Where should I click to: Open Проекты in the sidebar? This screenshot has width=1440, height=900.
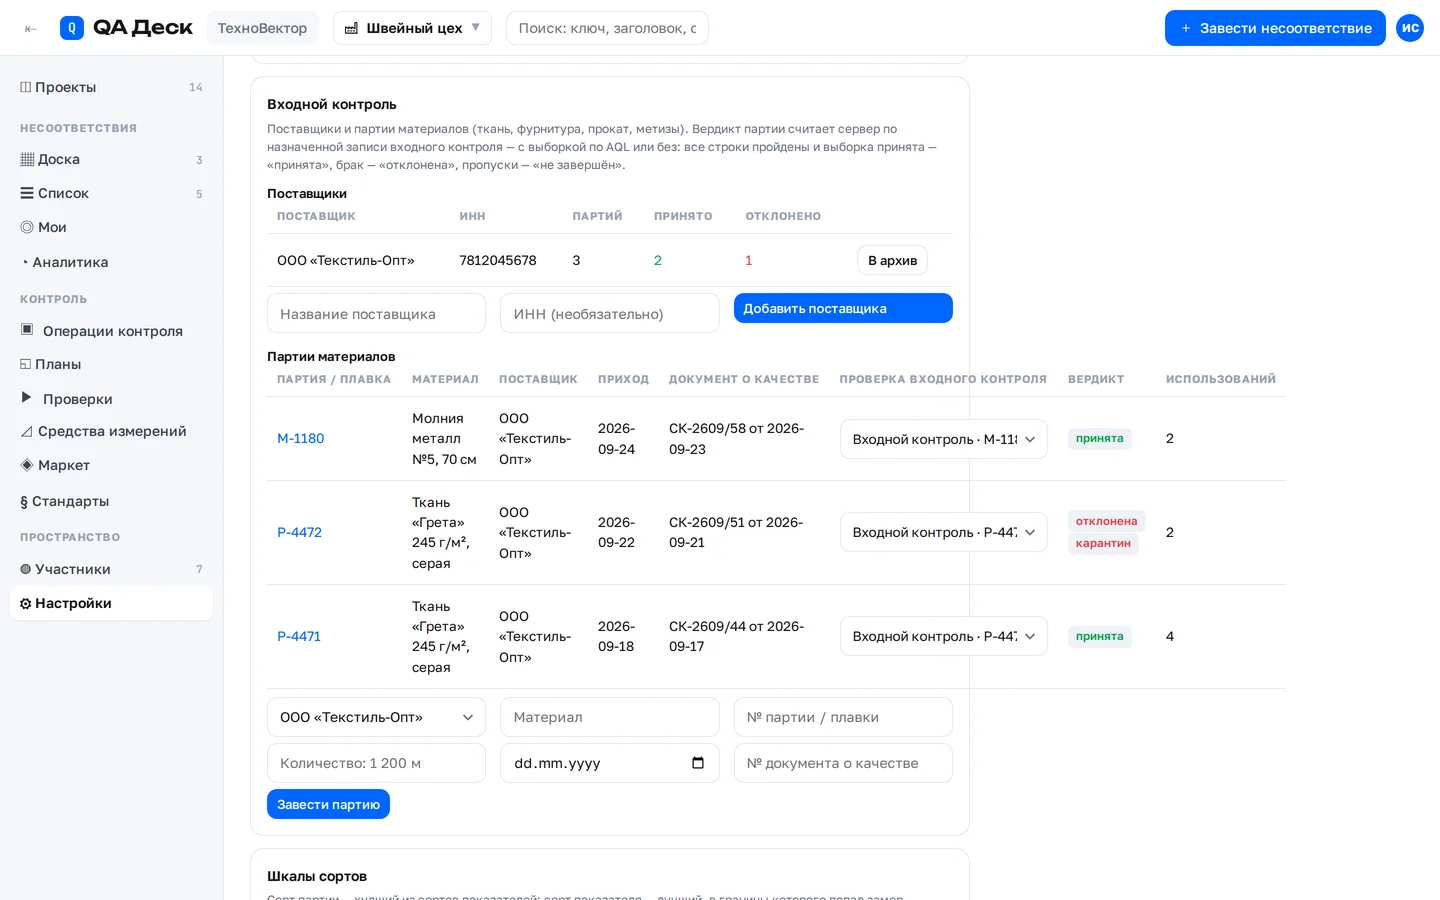(x=111, y=87)
